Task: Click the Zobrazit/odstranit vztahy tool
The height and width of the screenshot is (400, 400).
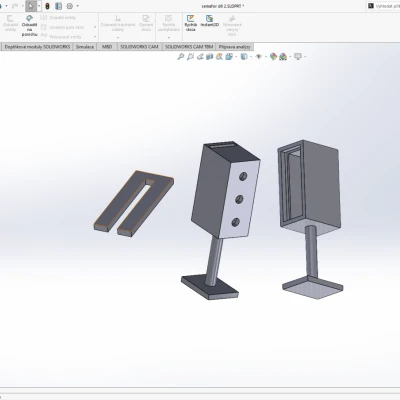Action: tap(118, 23)
